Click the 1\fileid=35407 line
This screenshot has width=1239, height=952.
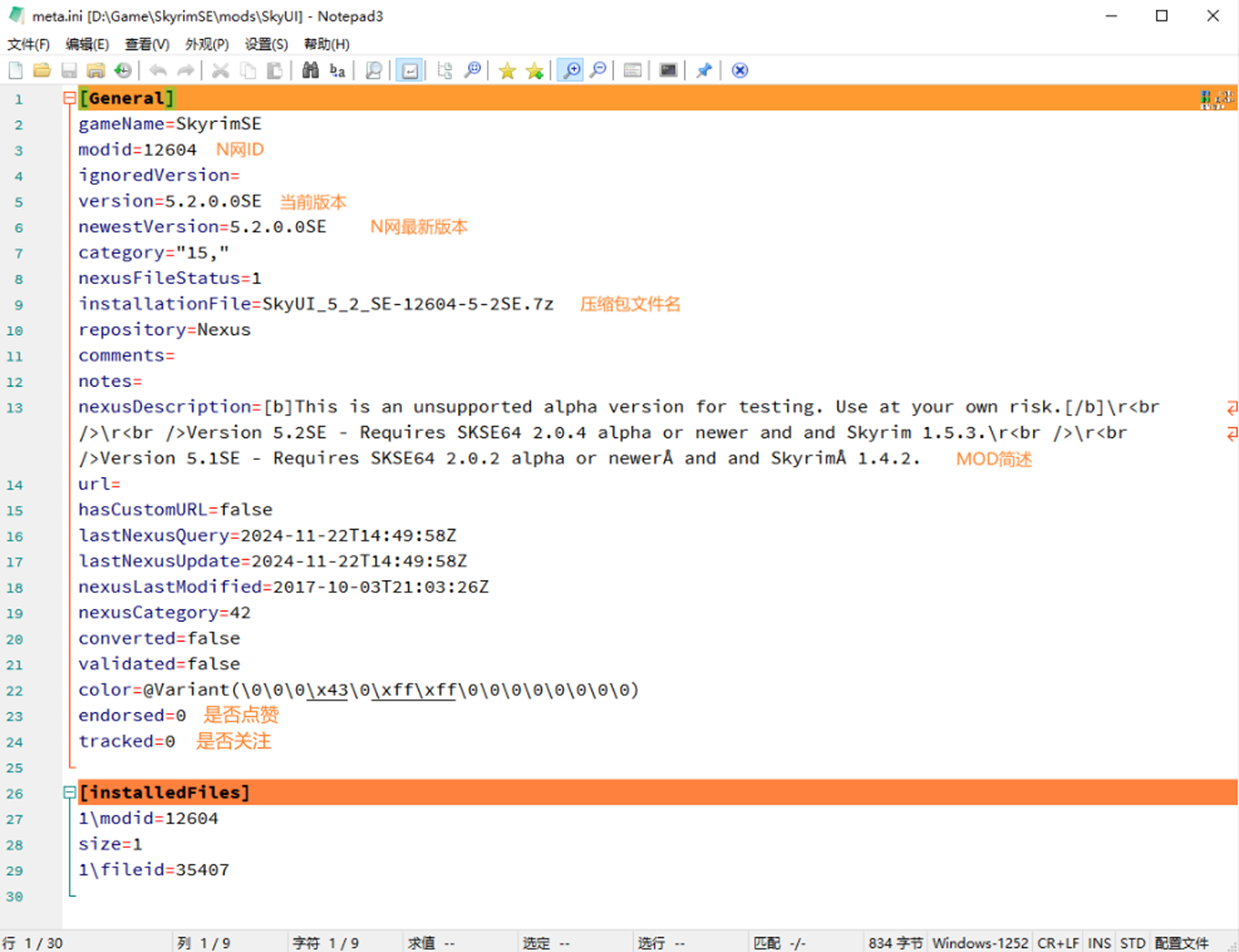click(x=154, y=870)
